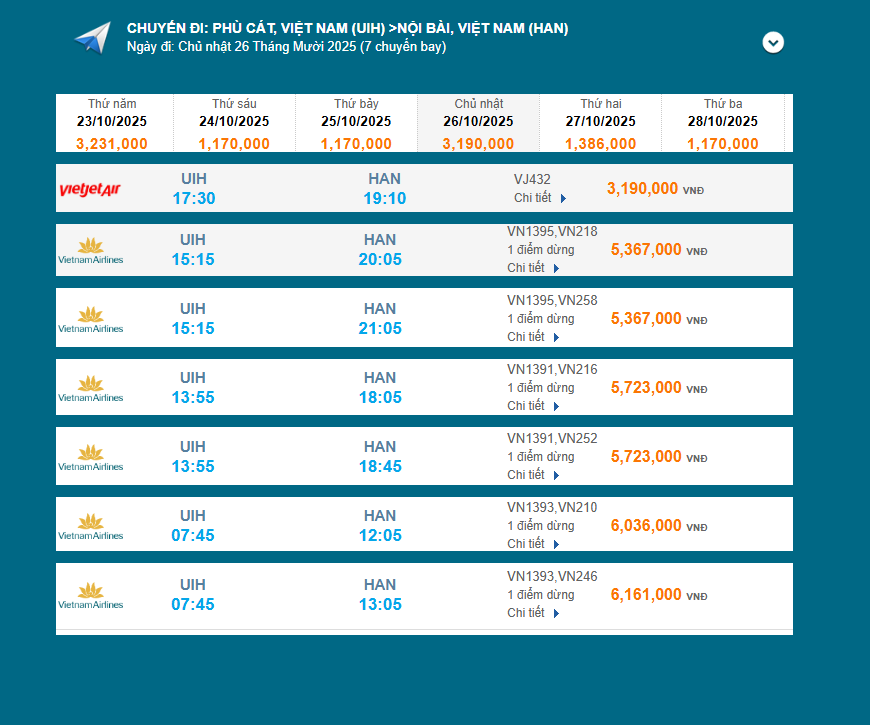Click Vietnam Airlines logo on 21:05 arrival flight

[x=91, y=319]
